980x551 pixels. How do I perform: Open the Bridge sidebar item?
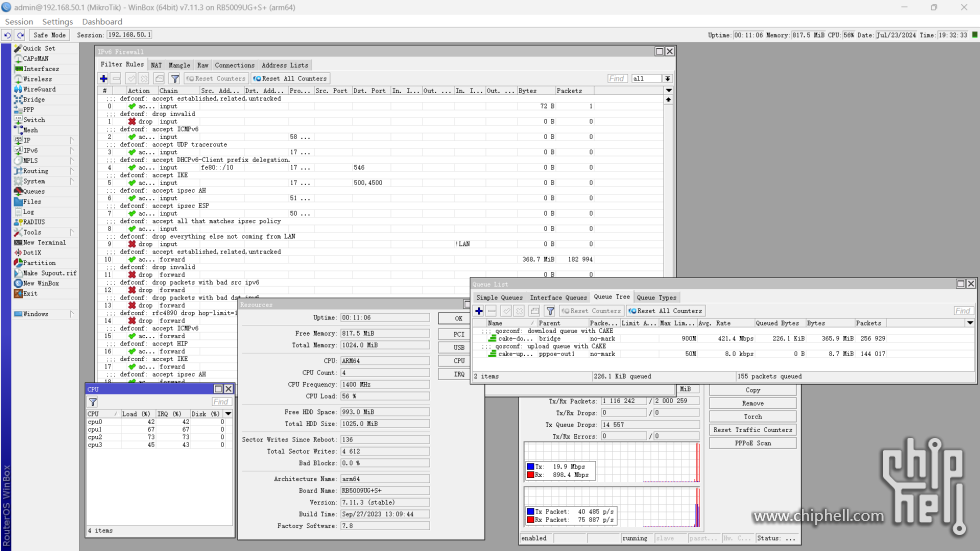coord(34,99)
